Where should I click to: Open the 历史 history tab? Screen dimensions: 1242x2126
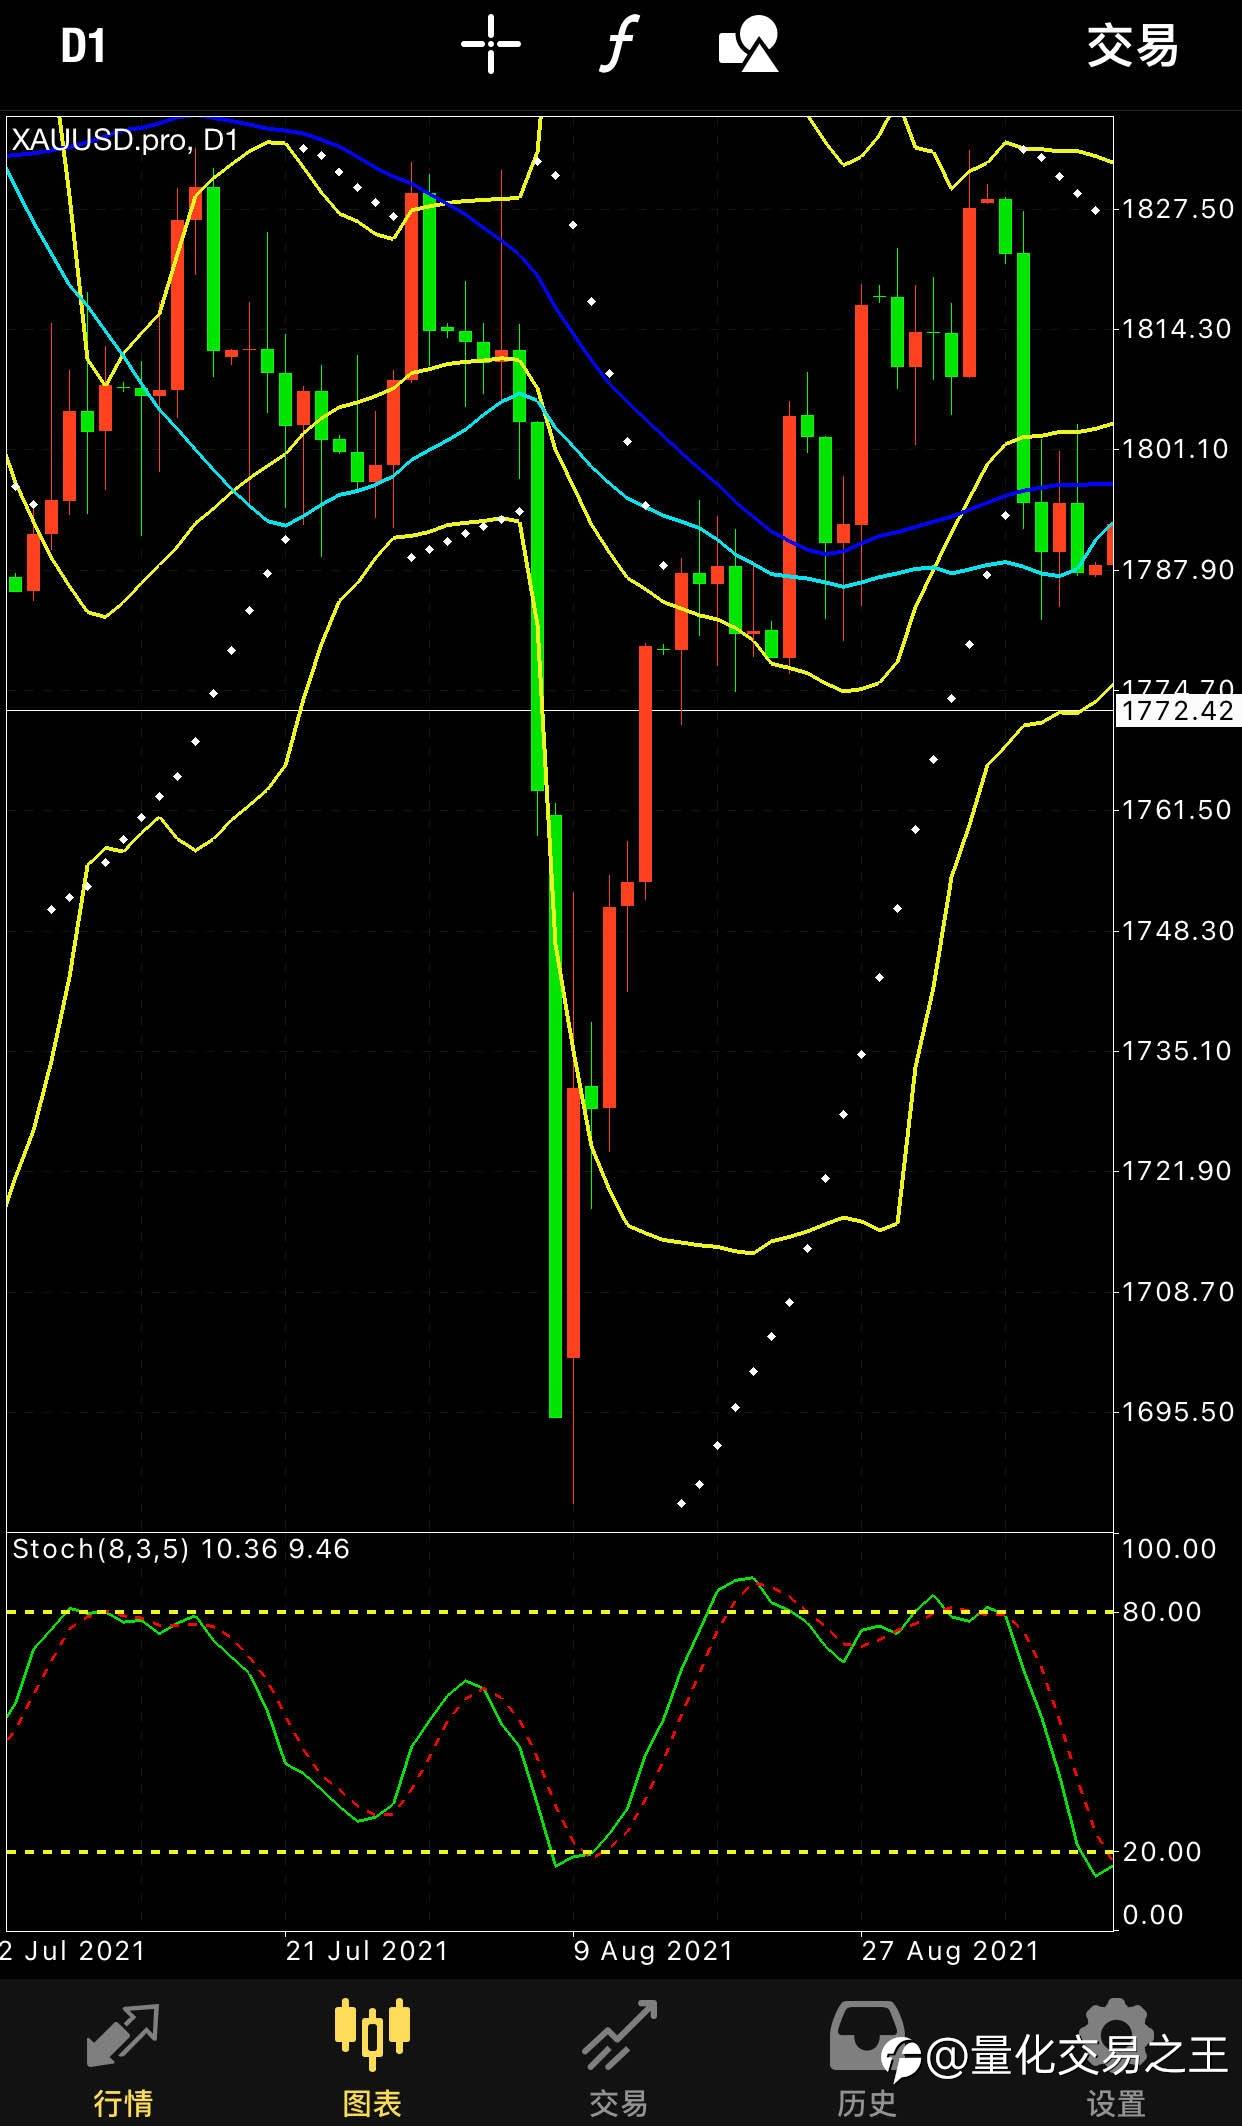click(x=866, y=2057)
